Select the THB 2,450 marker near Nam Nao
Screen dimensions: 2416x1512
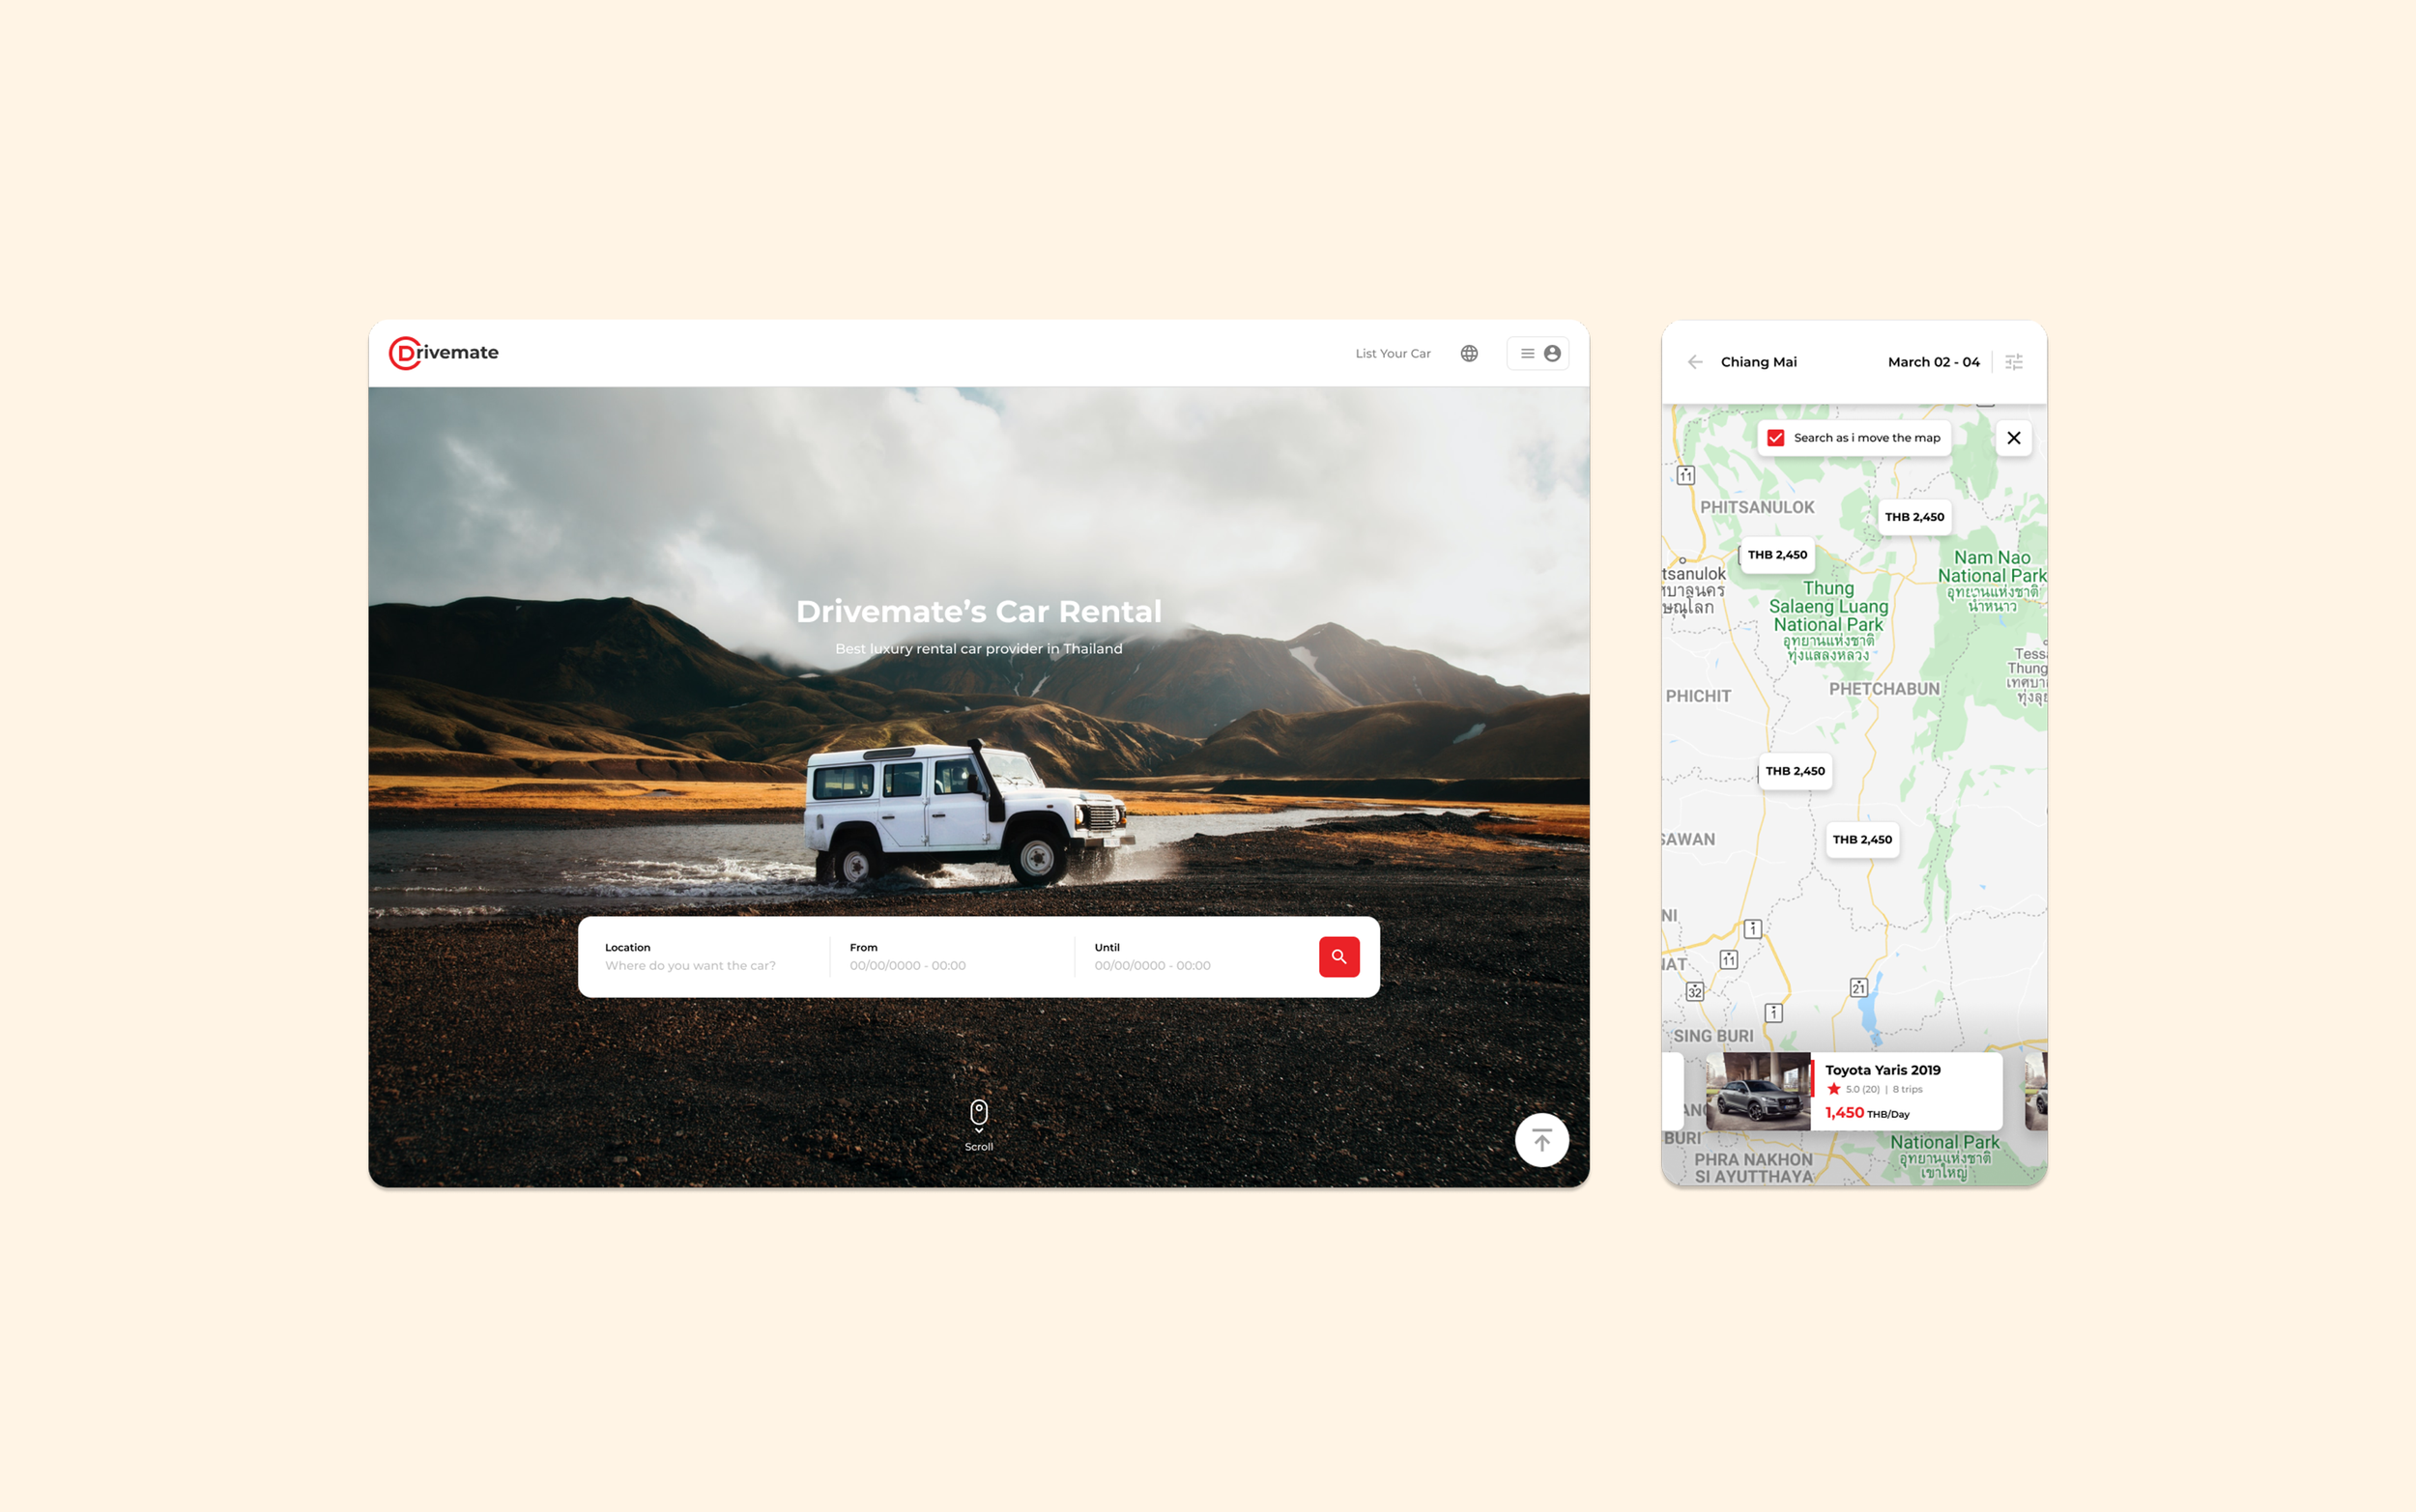point(1913,517)
